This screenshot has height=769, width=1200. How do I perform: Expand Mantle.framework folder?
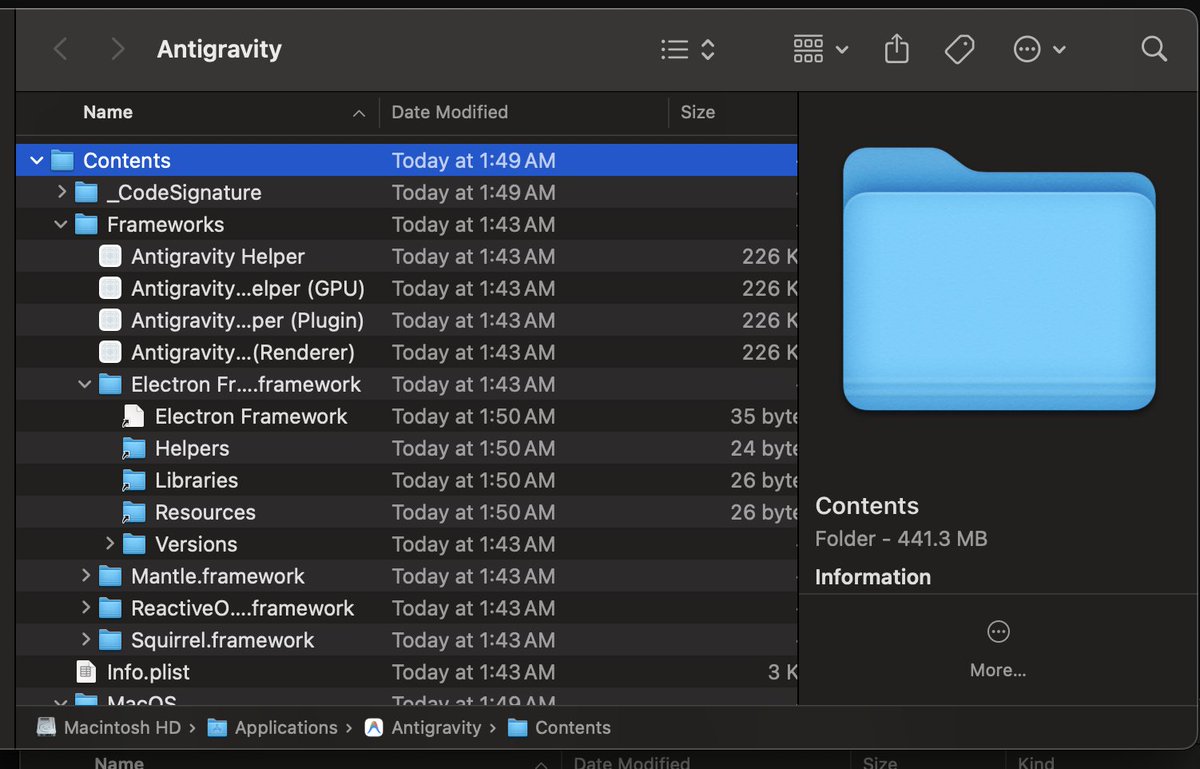pos(86,576)
